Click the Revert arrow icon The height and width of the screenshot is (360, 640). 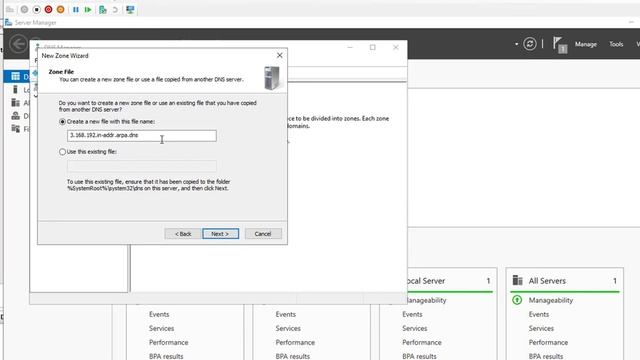click(x=115, y=9)
